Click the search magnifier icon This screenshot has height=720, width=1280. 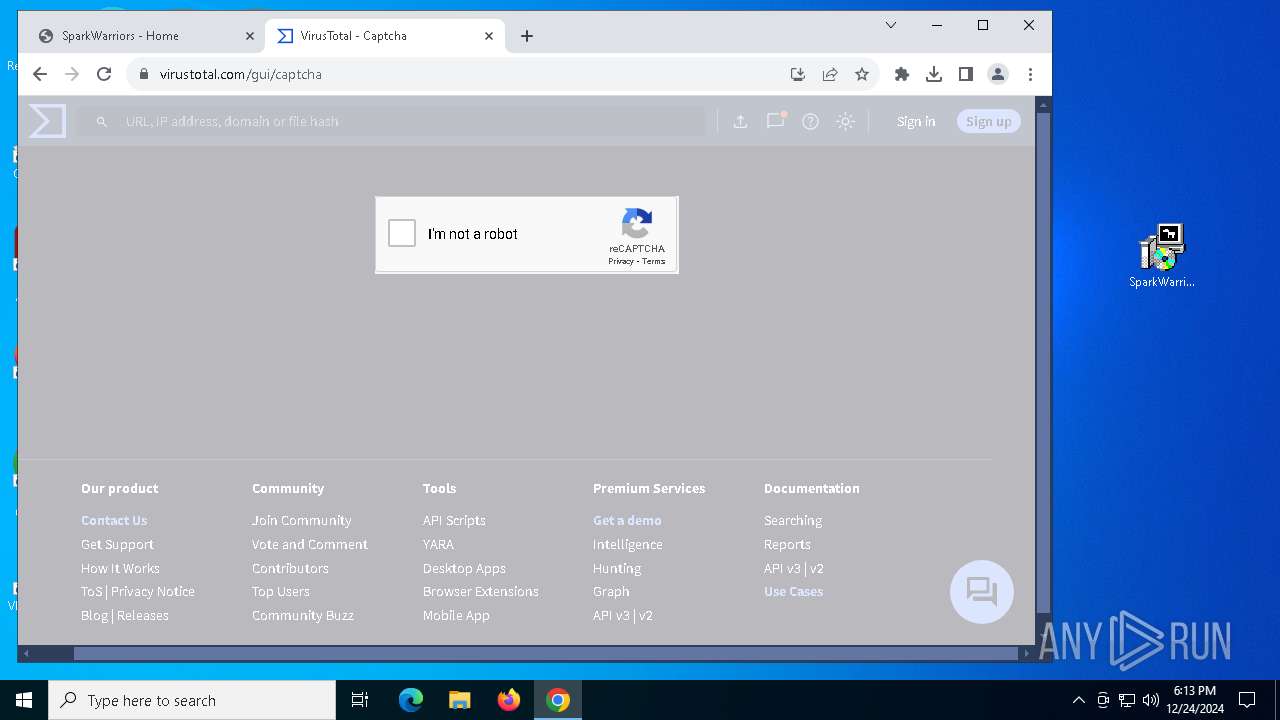point(101,121)
